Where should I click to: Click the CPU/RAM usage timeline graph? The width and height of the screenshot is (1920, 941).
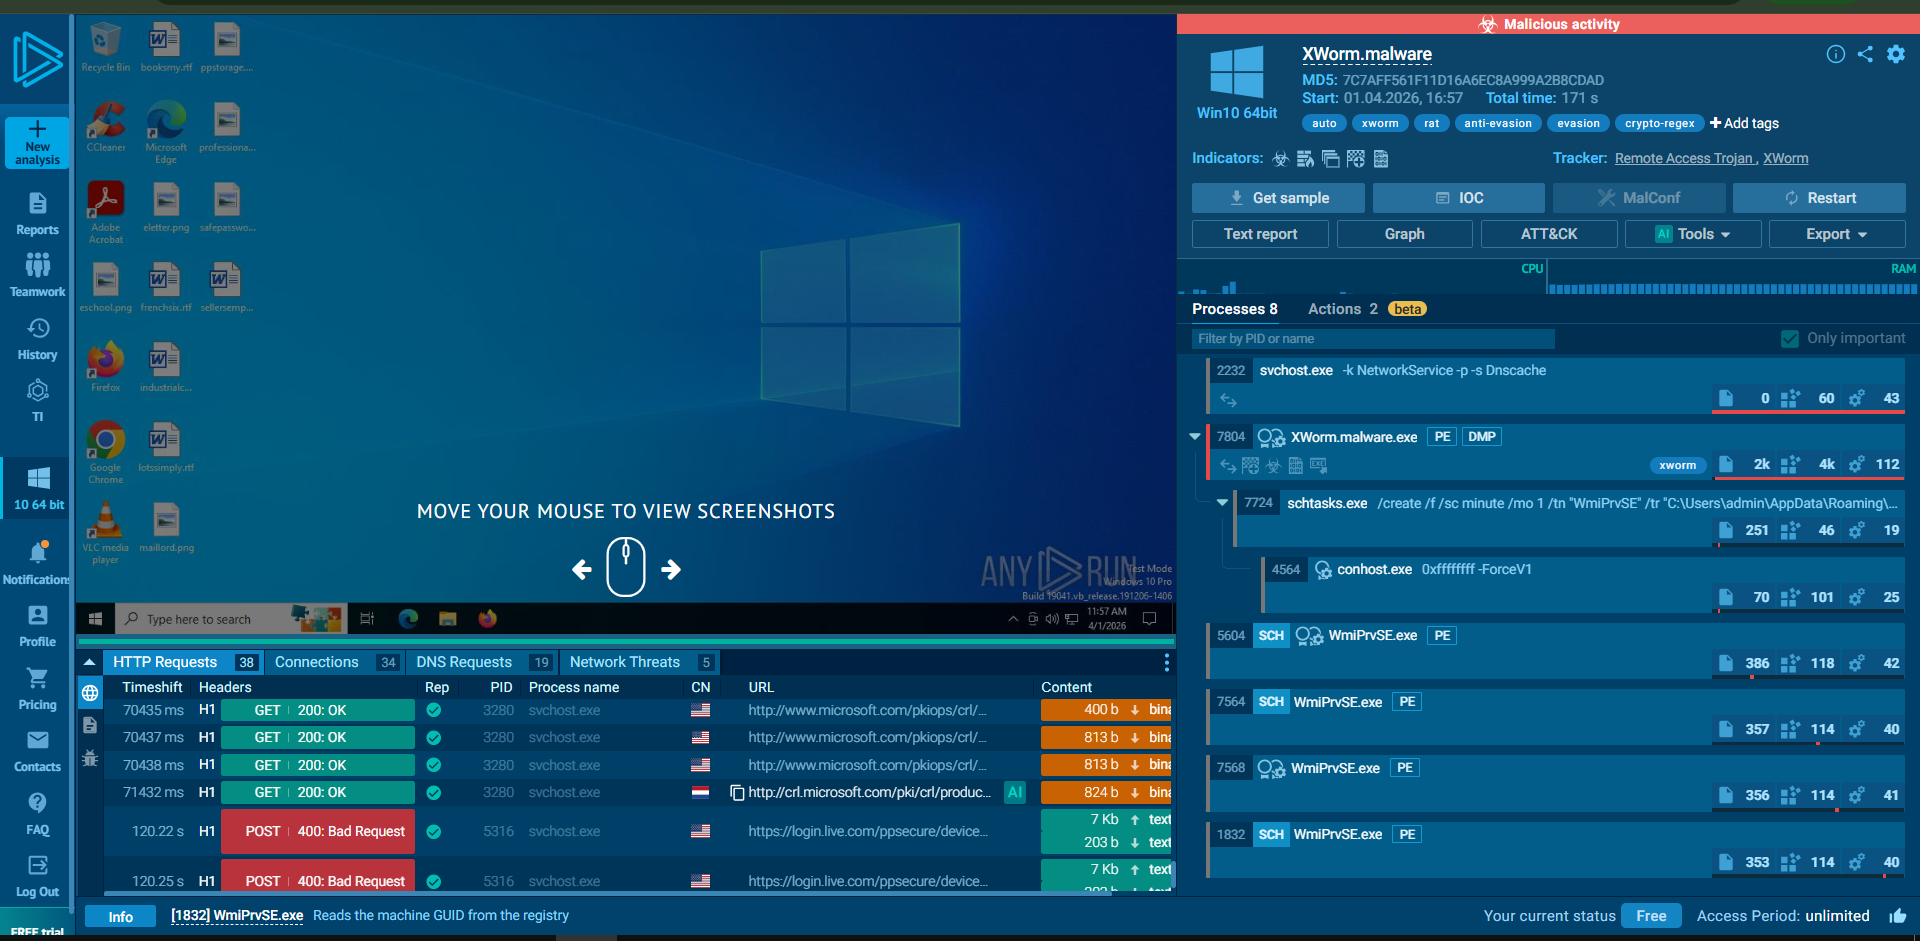pyautogui.click(x=1549, y=277)
